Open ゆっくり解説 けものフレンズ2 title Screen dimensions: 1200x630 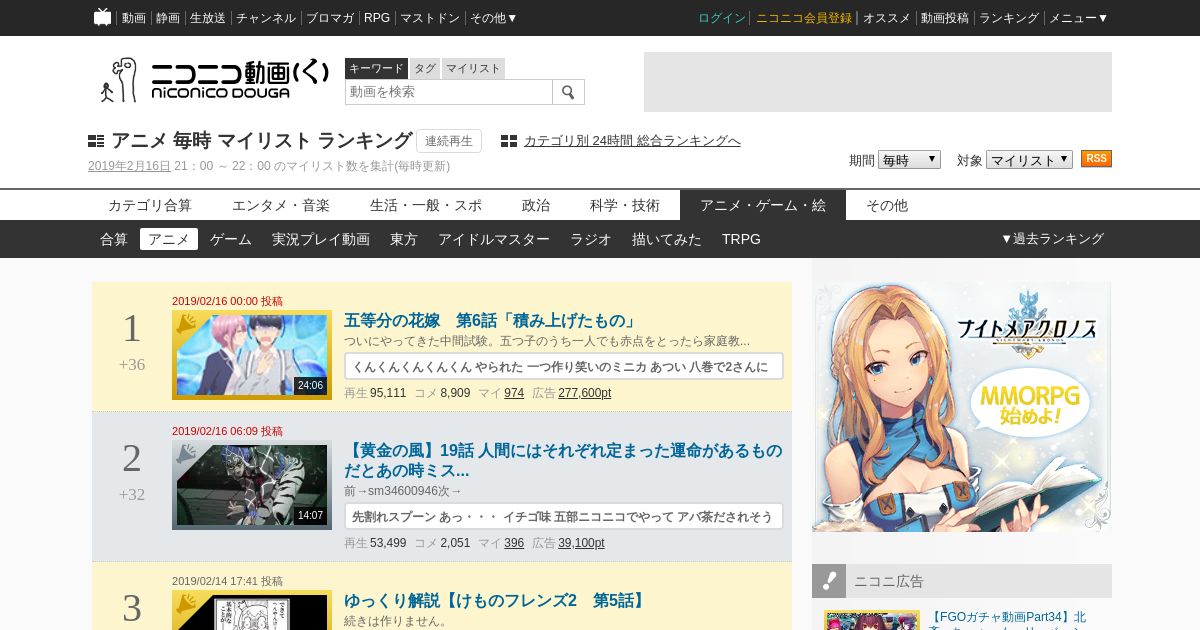[496, 601]
